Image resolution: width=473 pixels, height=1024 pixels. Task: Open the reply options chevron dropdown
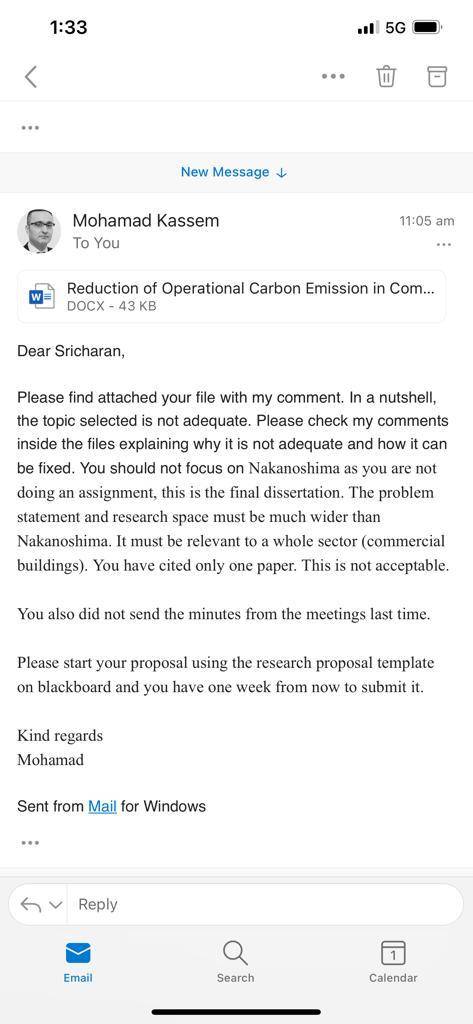(x=56, y=905)
